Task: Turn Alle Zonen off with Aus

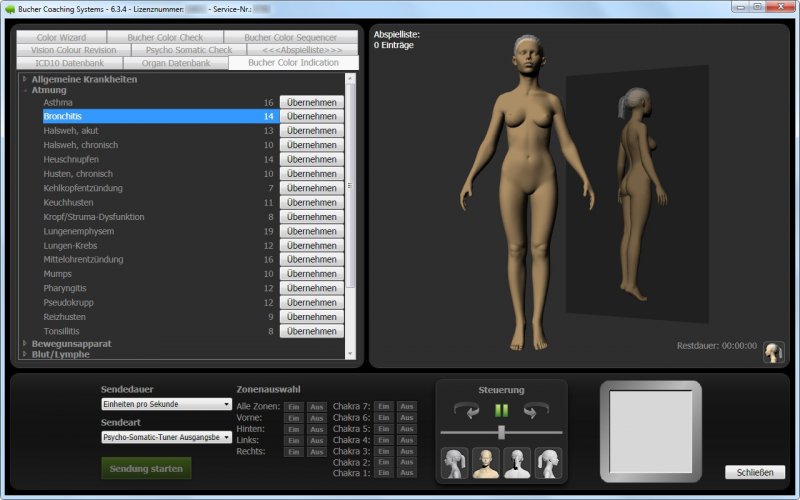Action: [x=317, y=407]
